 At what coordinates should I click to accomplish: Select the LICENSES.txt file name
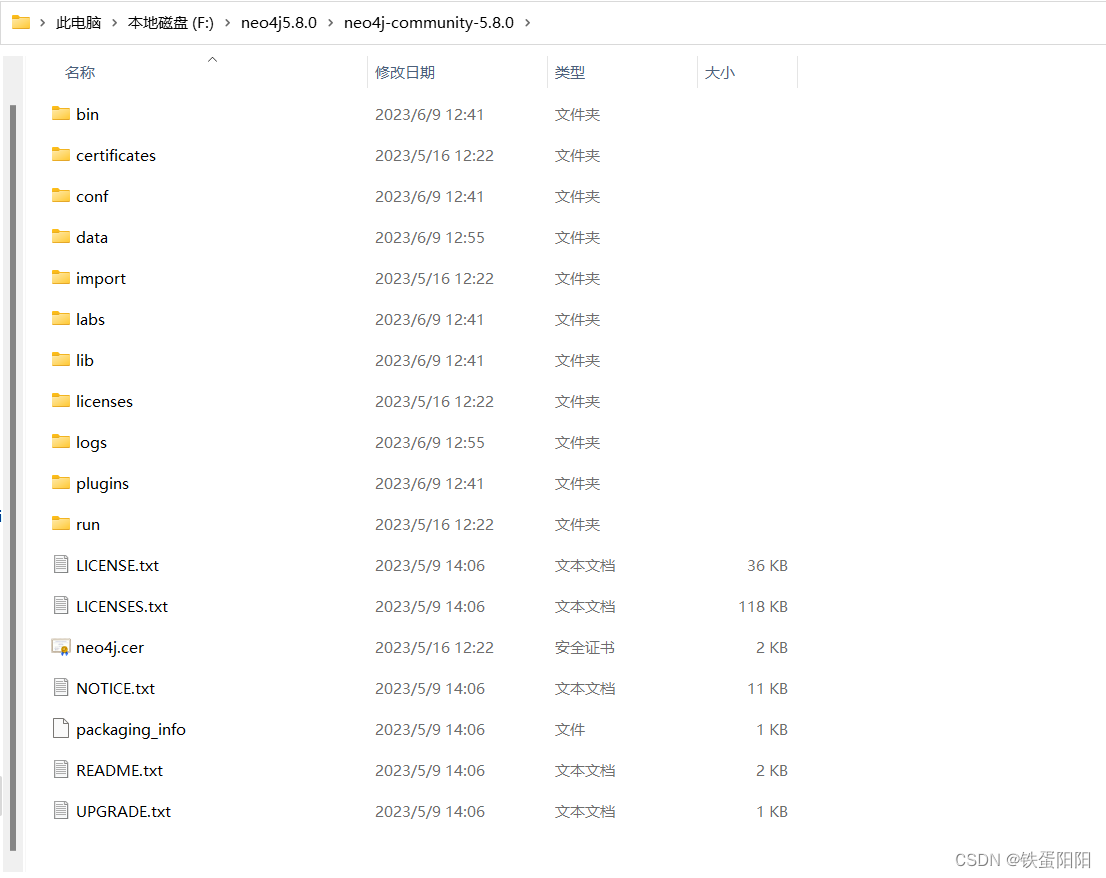[122, 606]
